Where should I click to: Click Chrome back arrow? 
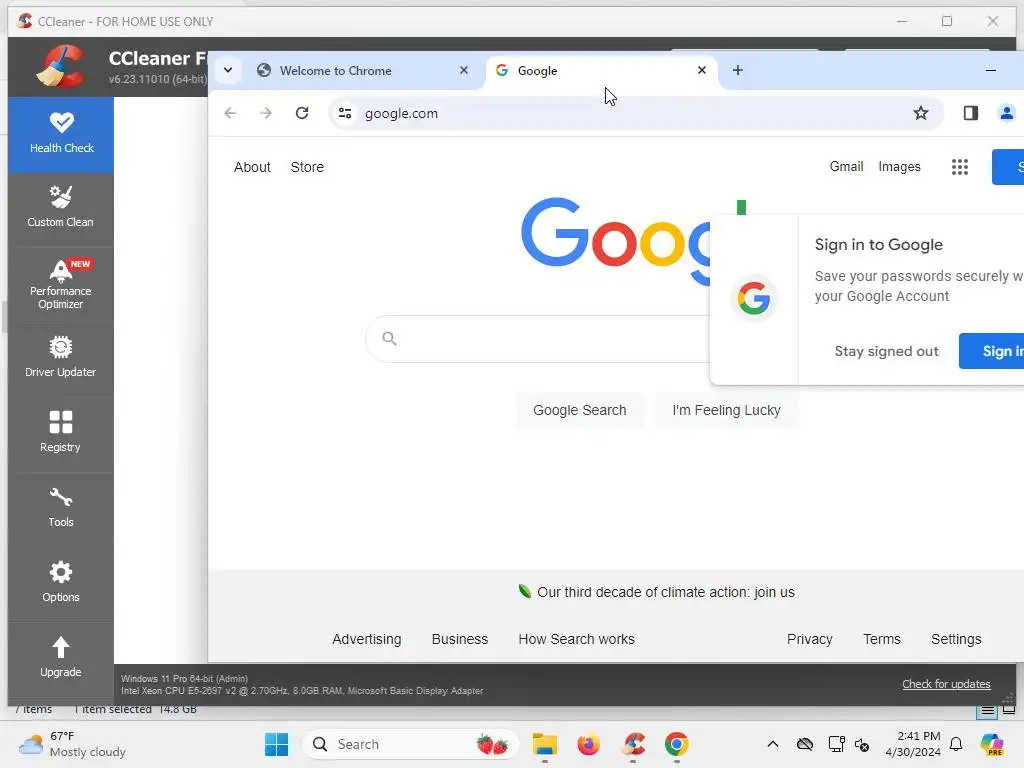pos(230,113)
